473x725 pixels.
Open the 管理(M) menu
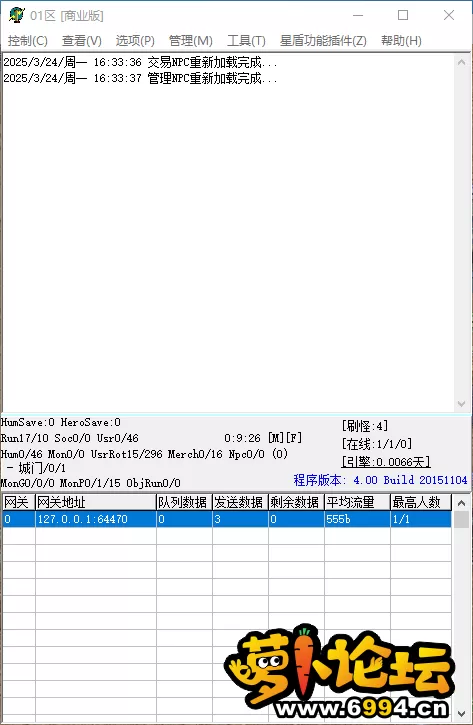(x=190, y=41)
